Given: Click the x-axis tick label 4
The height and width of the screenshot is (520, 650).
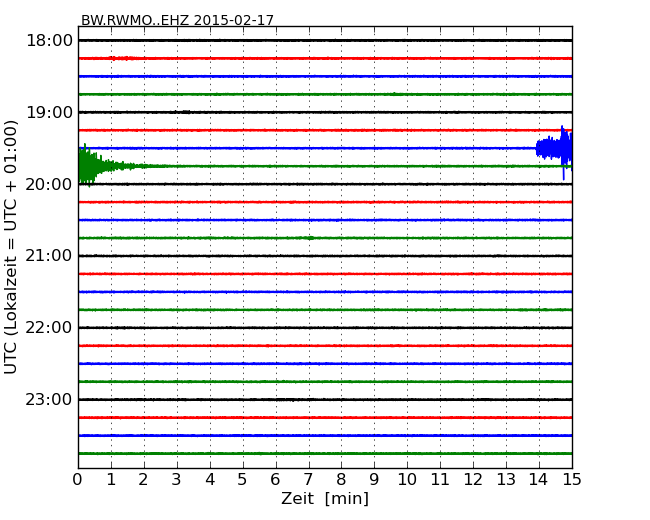Looking at the screenshot, I should 210,480.
